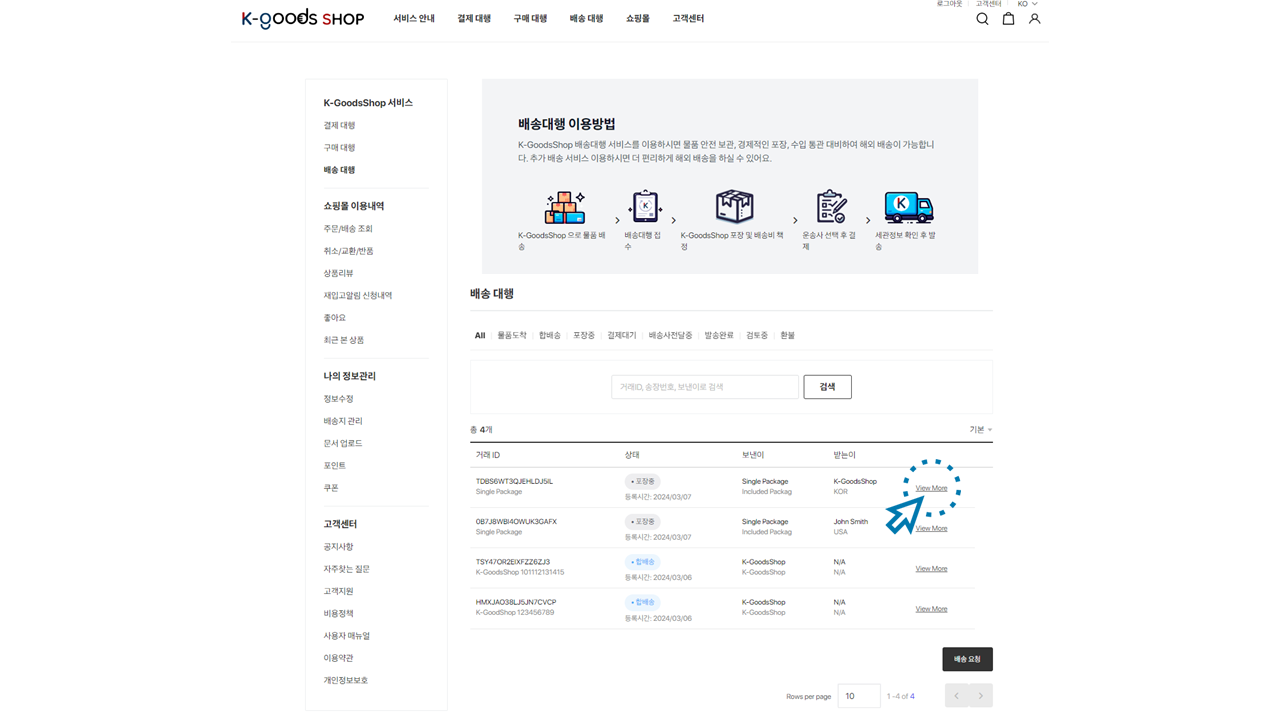Viewport: 1280px width, 720px height.
Task: Click View More for HMXJAO38LJ5JN7CVCP
Action: (931, 609)
